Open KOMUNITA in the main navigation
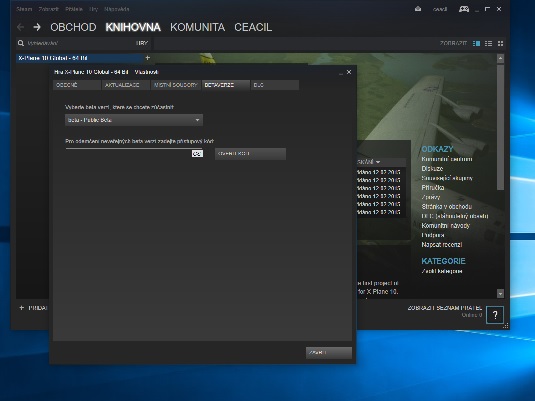Screen dimensions: 535x401 (198, 27)
